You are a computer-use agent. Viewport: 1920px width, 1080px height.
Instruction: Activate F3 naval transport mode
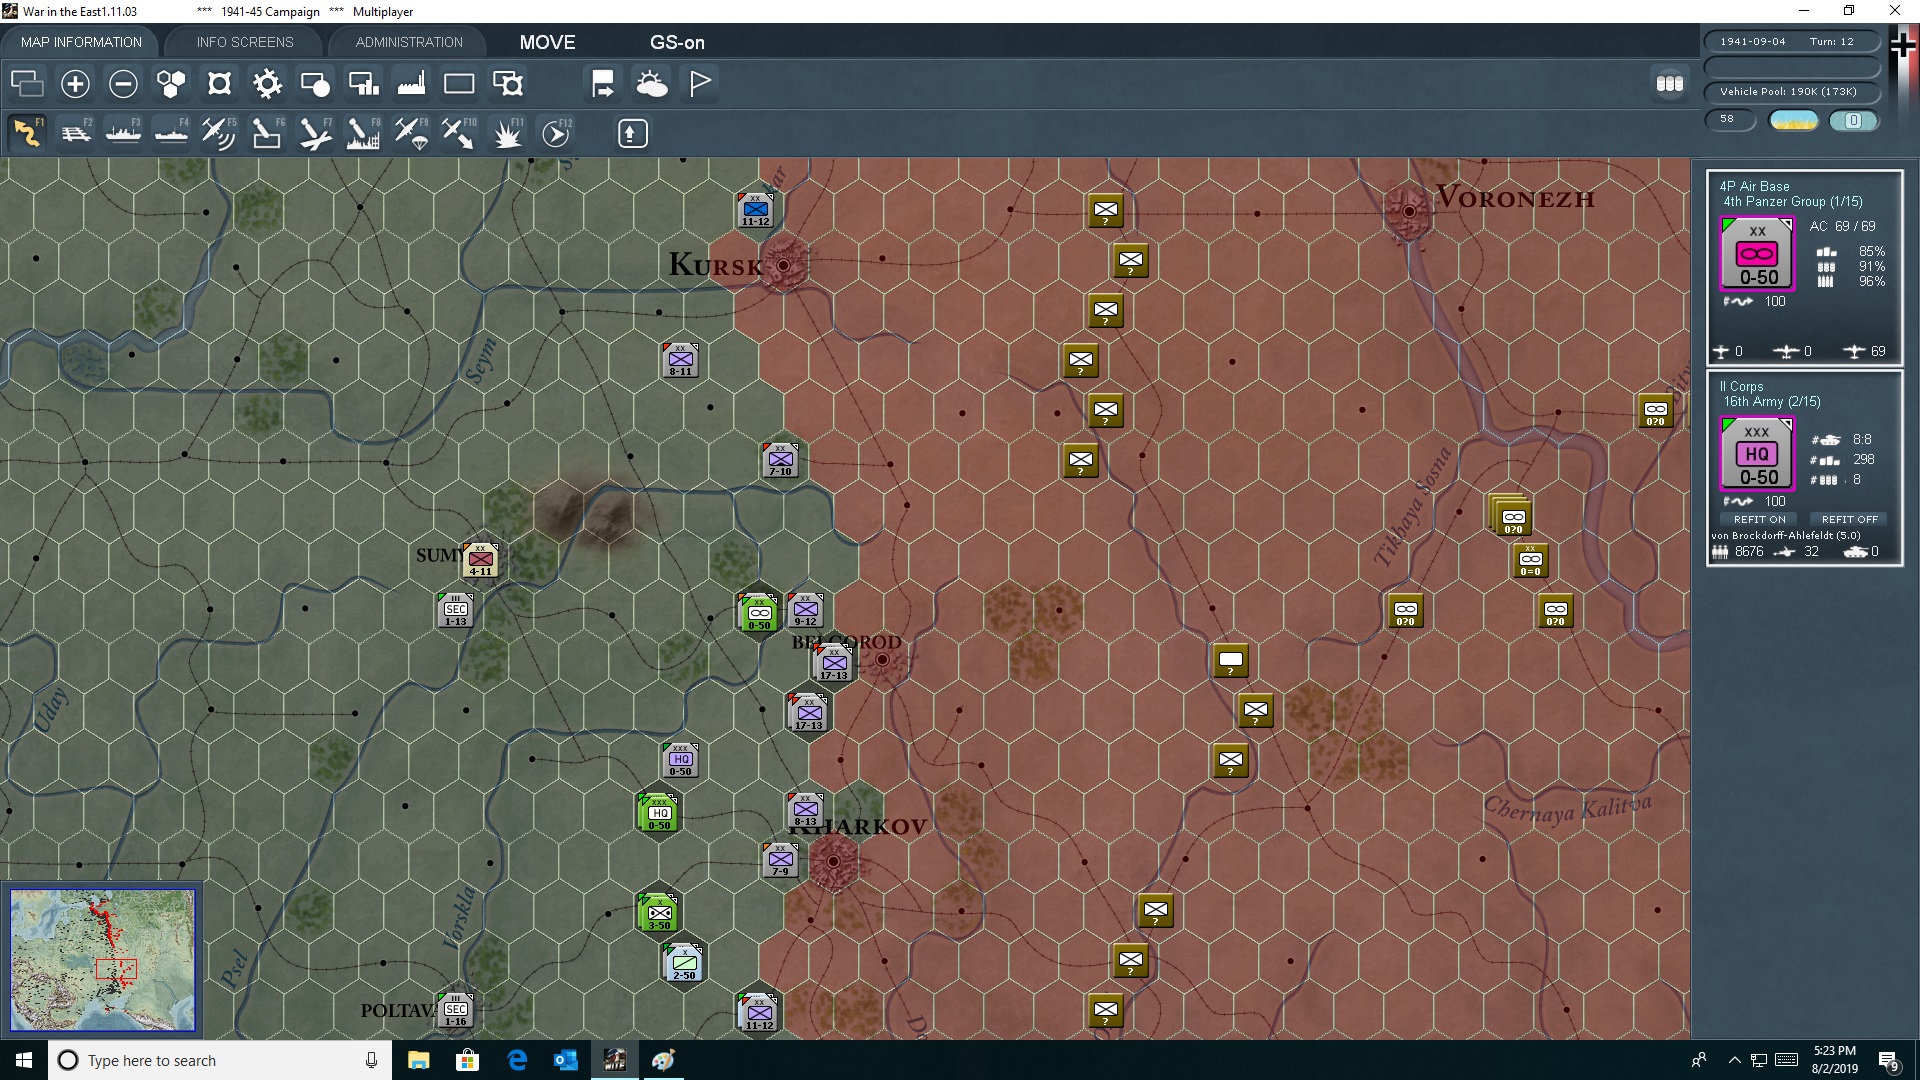coord(124,133)
